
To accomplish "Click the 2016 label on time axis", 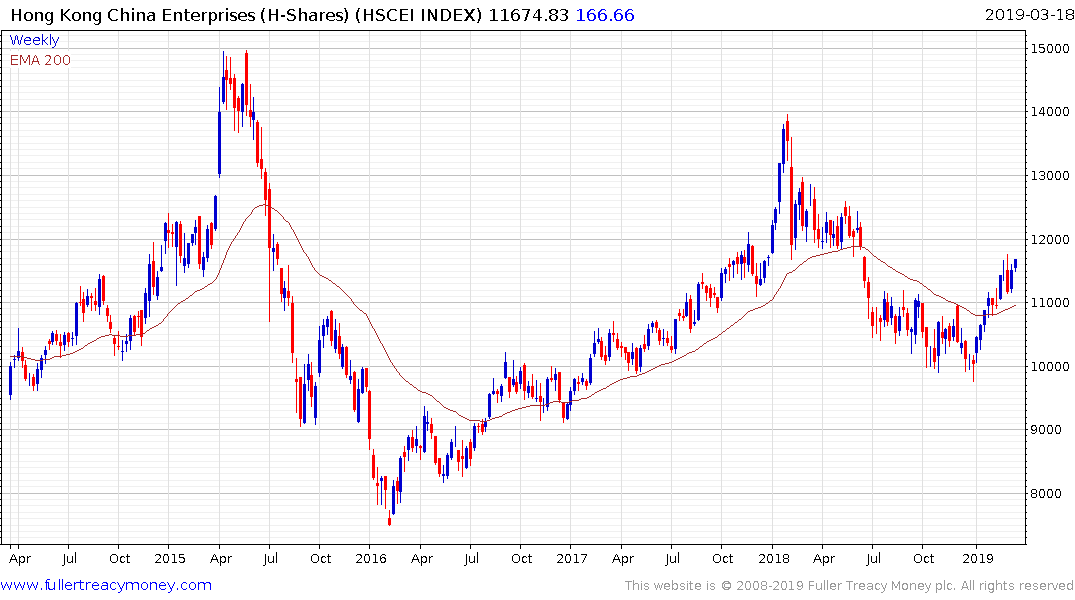I will tap(370, 558).
